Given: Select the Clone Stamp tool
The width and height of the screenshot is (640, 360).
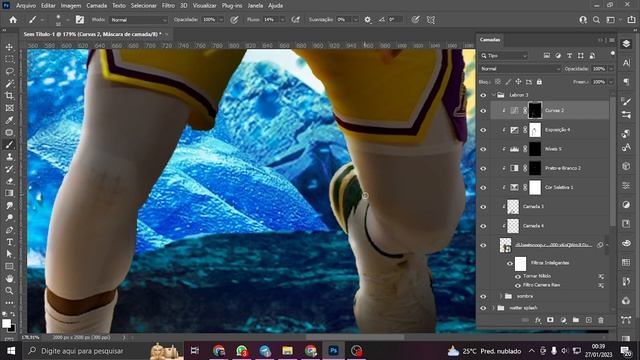Looking at the screenshot, I should tap(9, 157).
